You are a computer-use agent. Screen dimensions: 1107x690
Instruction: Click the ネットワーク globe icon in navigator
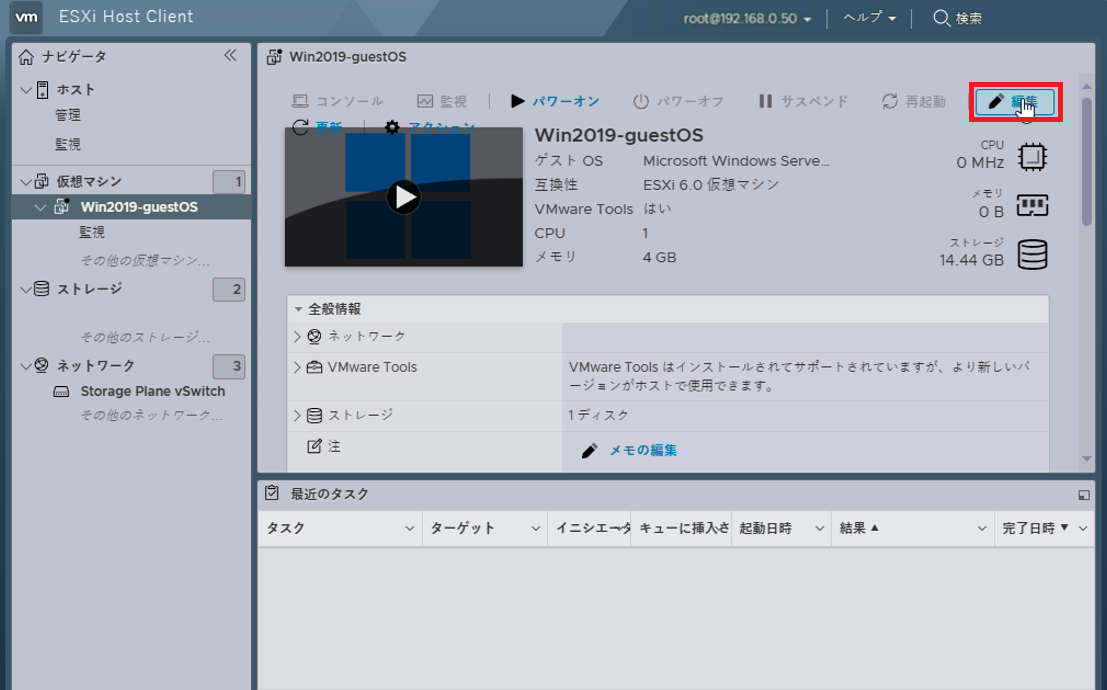[x=42, y=365]
